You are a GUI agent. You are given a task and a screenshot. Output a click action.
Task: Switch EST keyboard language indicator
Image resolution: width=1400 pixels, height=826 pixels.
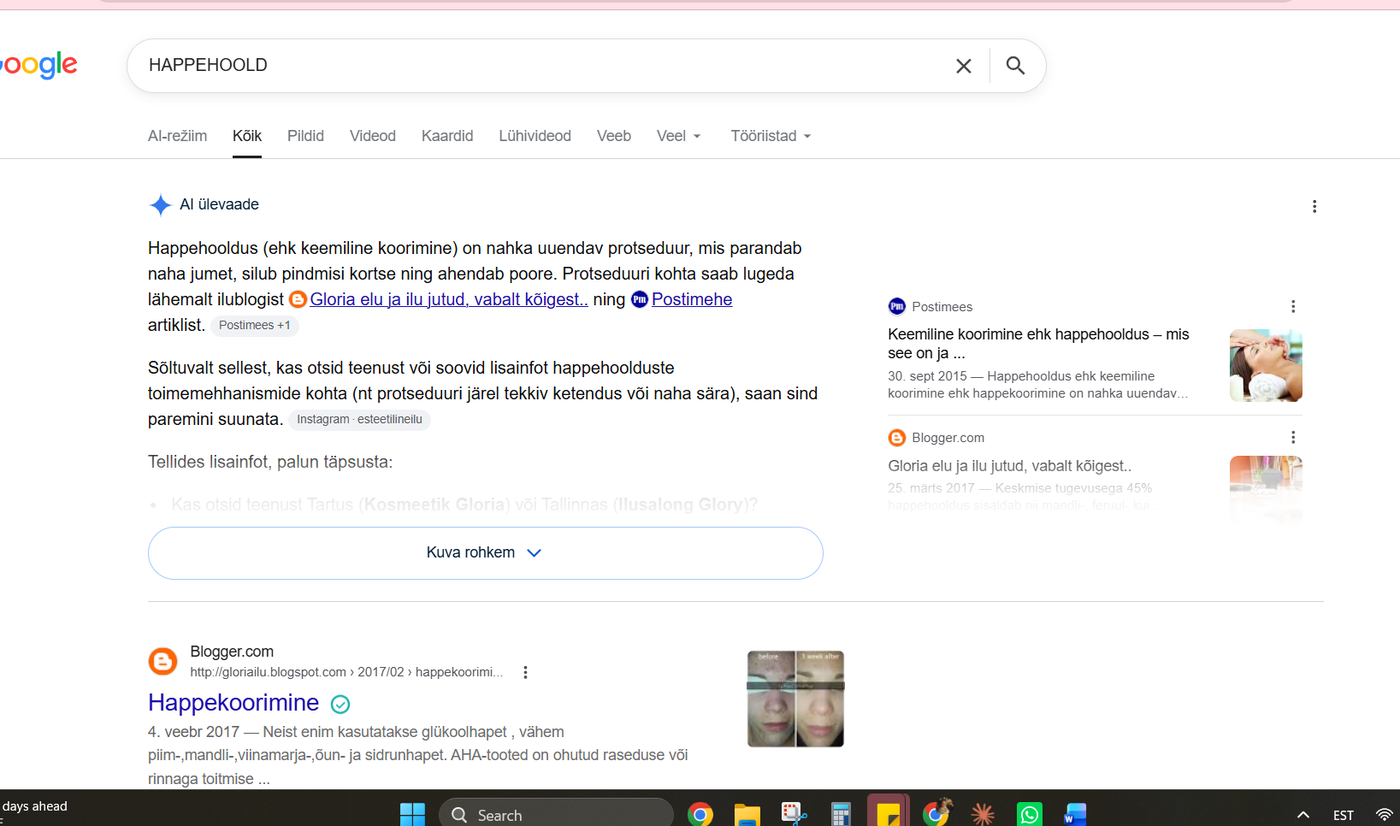(x=1343, y=815)
